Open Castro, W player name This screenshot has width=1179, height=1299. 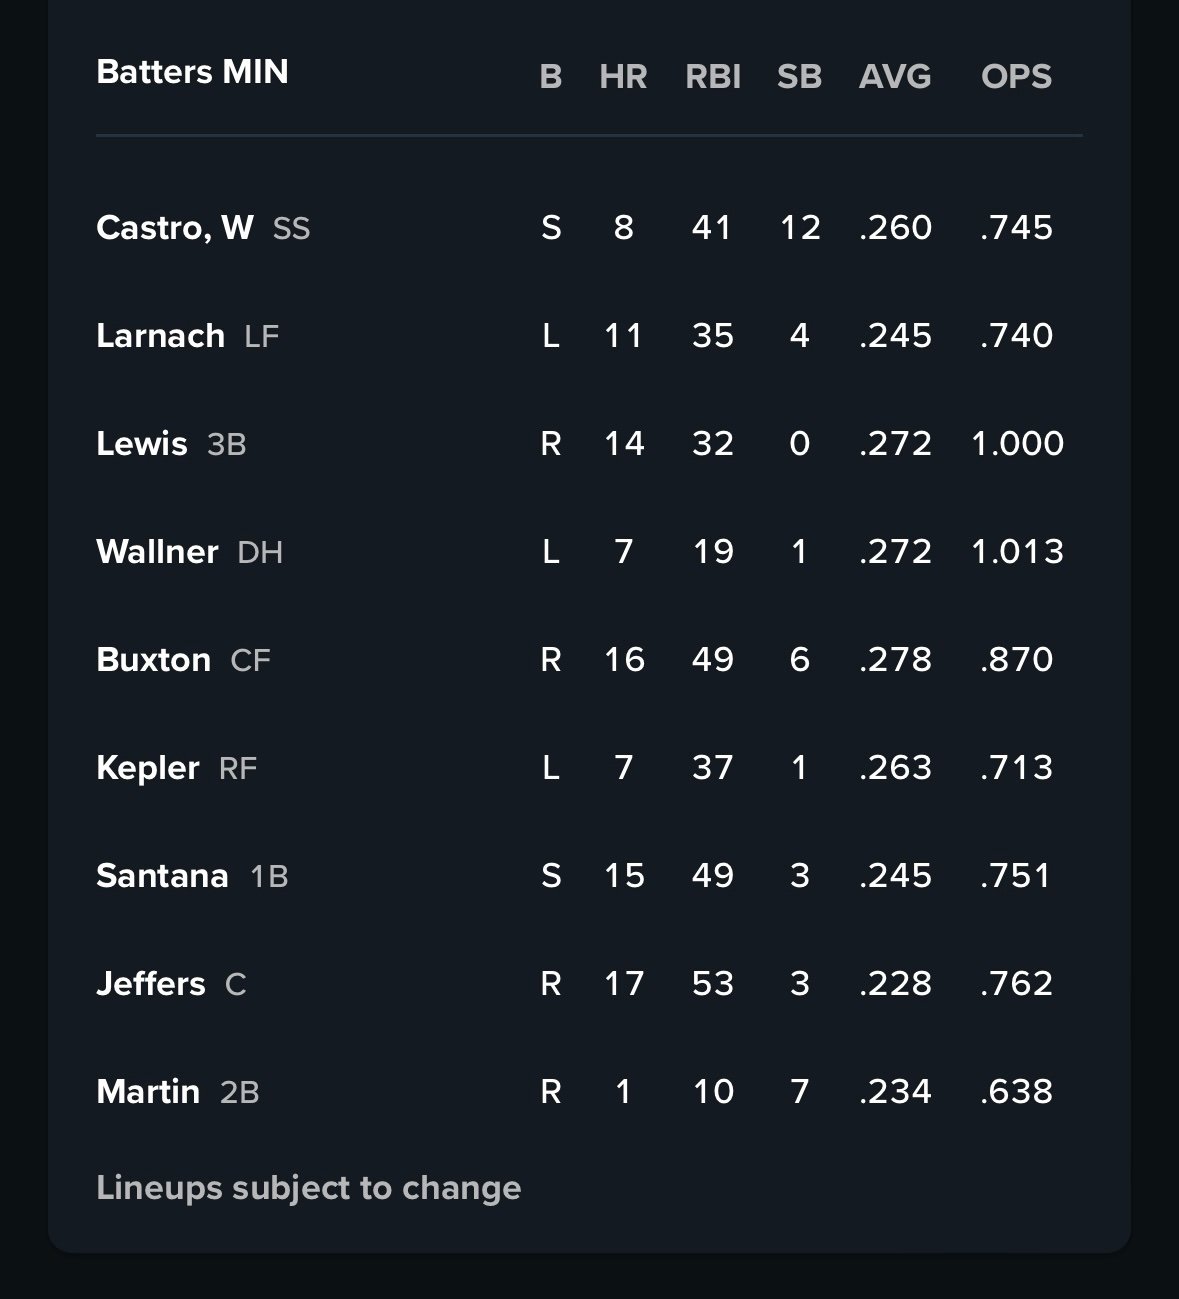[x=175, y=228]
